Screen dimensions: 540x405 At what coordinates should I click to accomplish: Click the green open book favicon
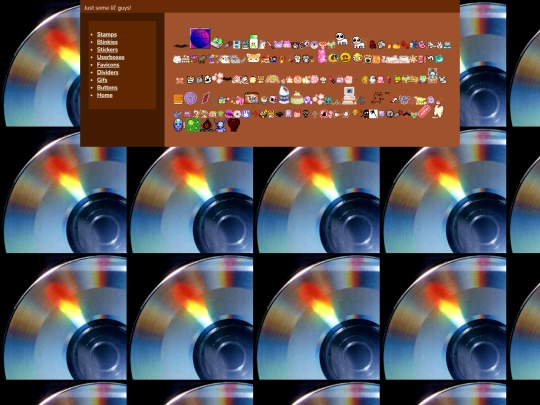[x=217, y=43]
